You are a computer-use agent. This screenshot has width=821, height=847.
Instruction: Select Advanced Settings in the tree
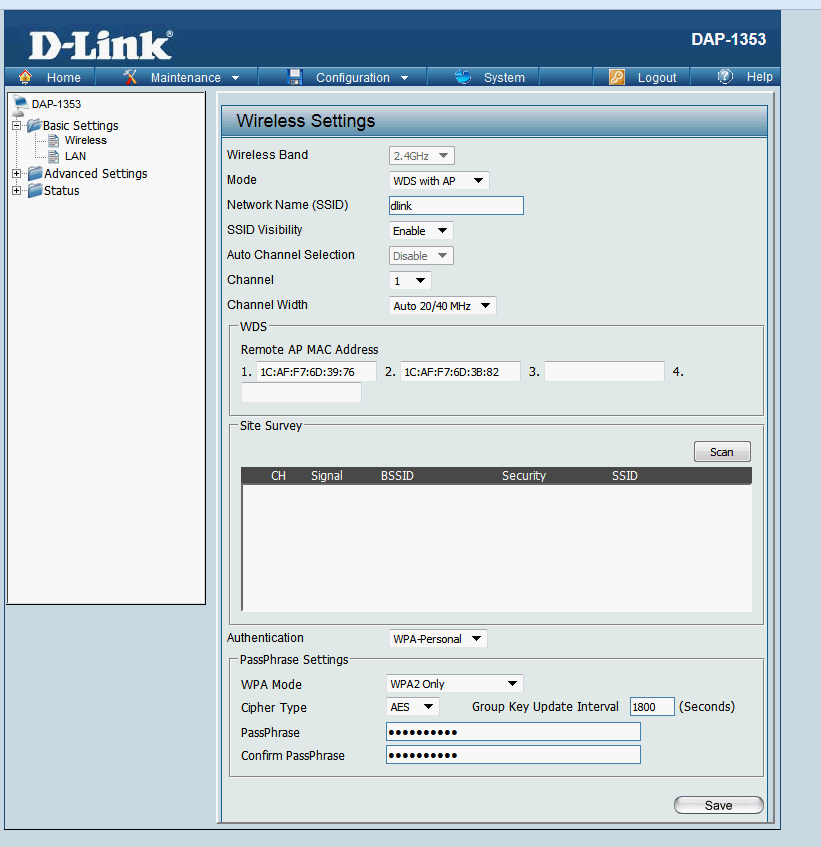(x=96, y=173)
